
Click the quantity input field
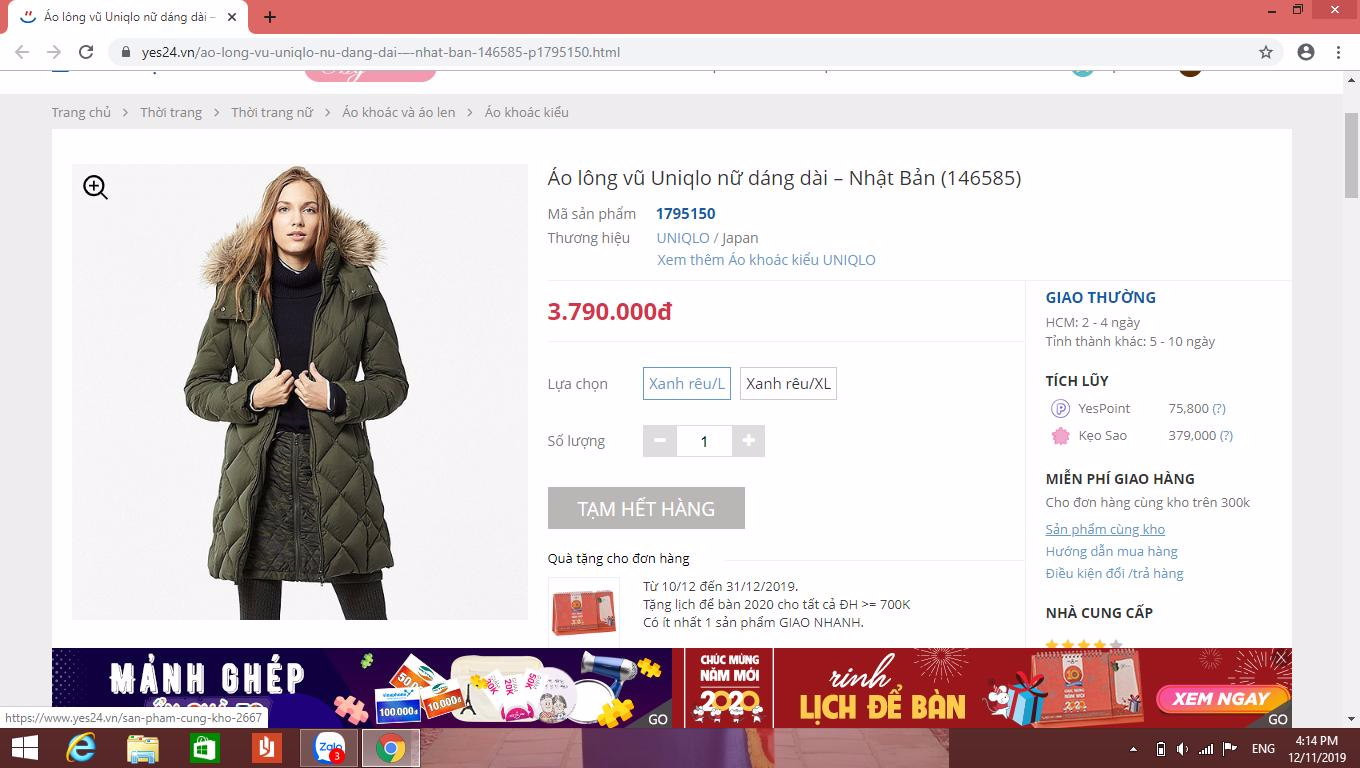(x=704, y=441)
